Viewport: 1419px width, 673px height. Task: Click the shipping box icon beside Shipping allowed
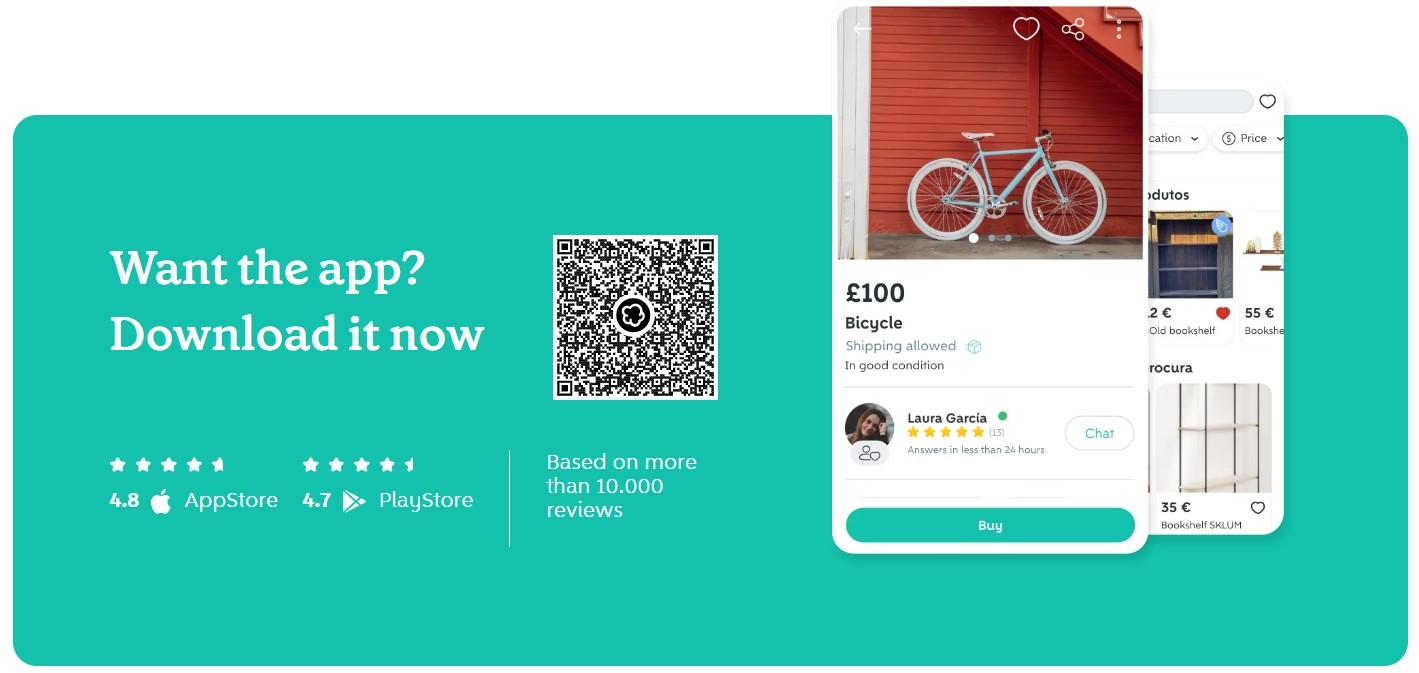pos(974,346)
